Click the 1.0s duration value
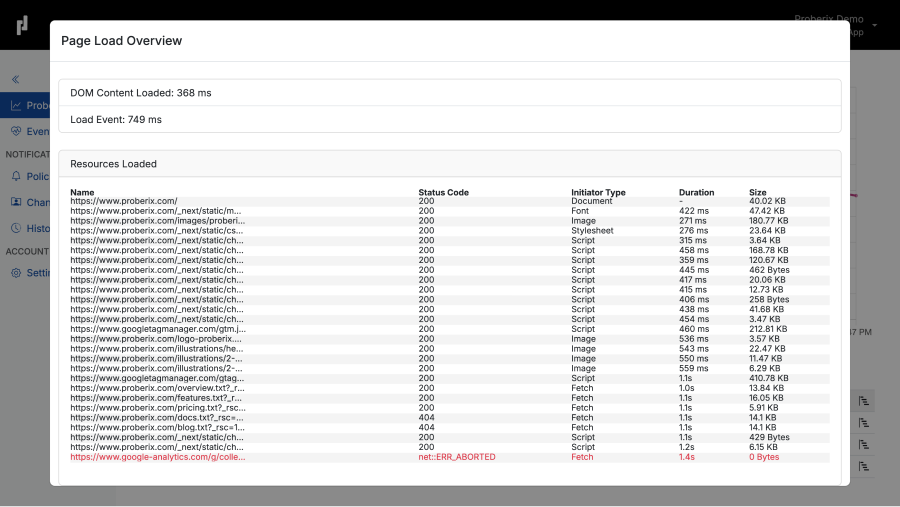 (x=687, y=388)
